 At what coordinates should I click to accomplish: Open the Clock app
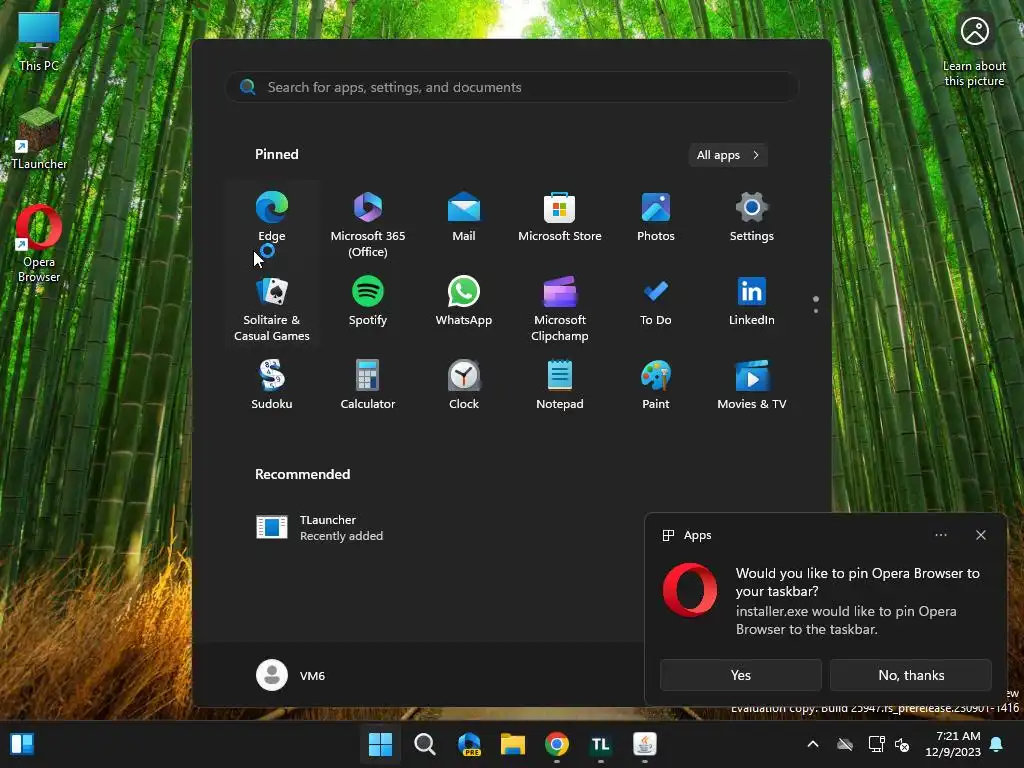point(464,385)
